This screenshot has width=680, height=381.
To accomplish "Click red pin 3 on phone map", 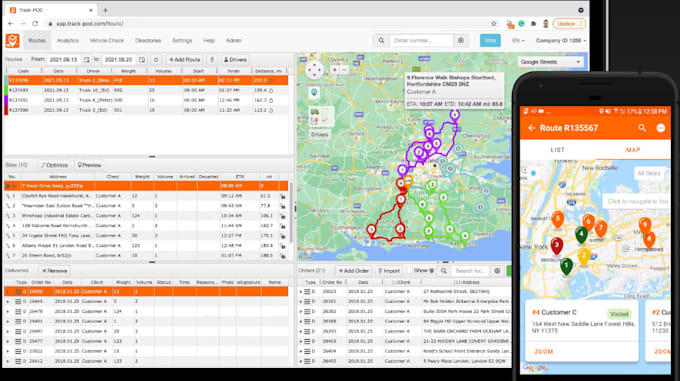I will [x=557, y=246].
